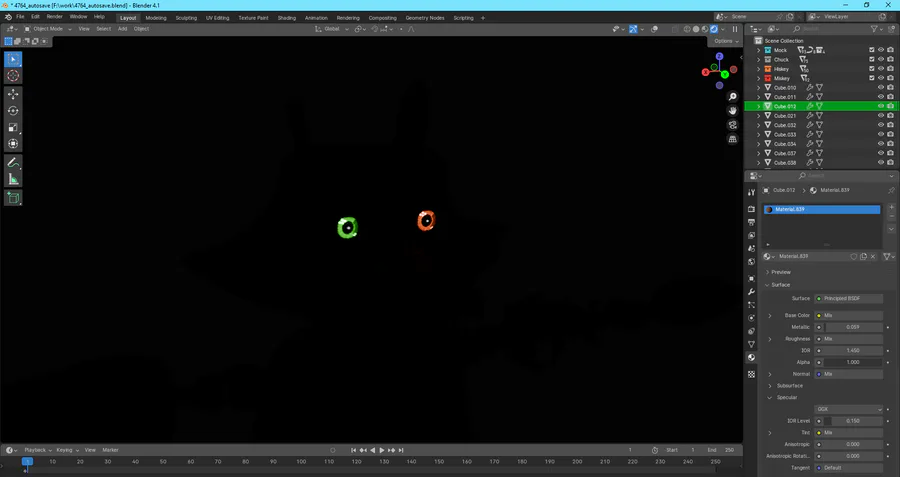Expand the Mock collection
The image size is (900, 477).
pyautogui.click(x=759, y=50)
